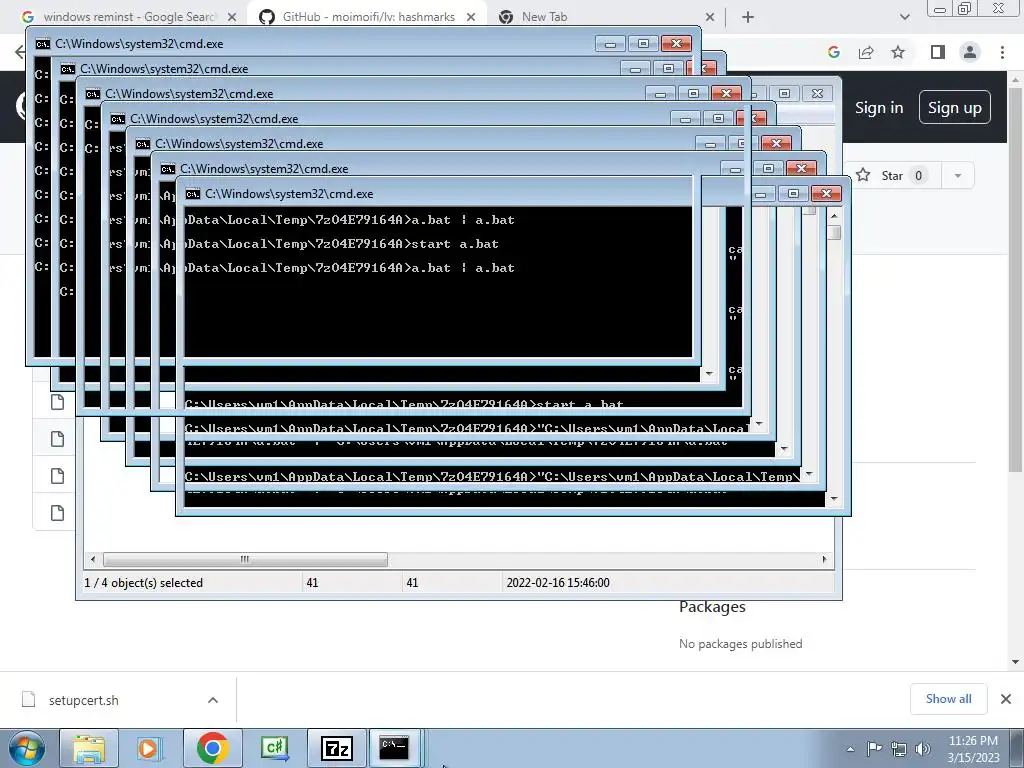Click the network tray icon
Image resolution: width=1024 pixels, height=768 pixels.
point(899,748)
